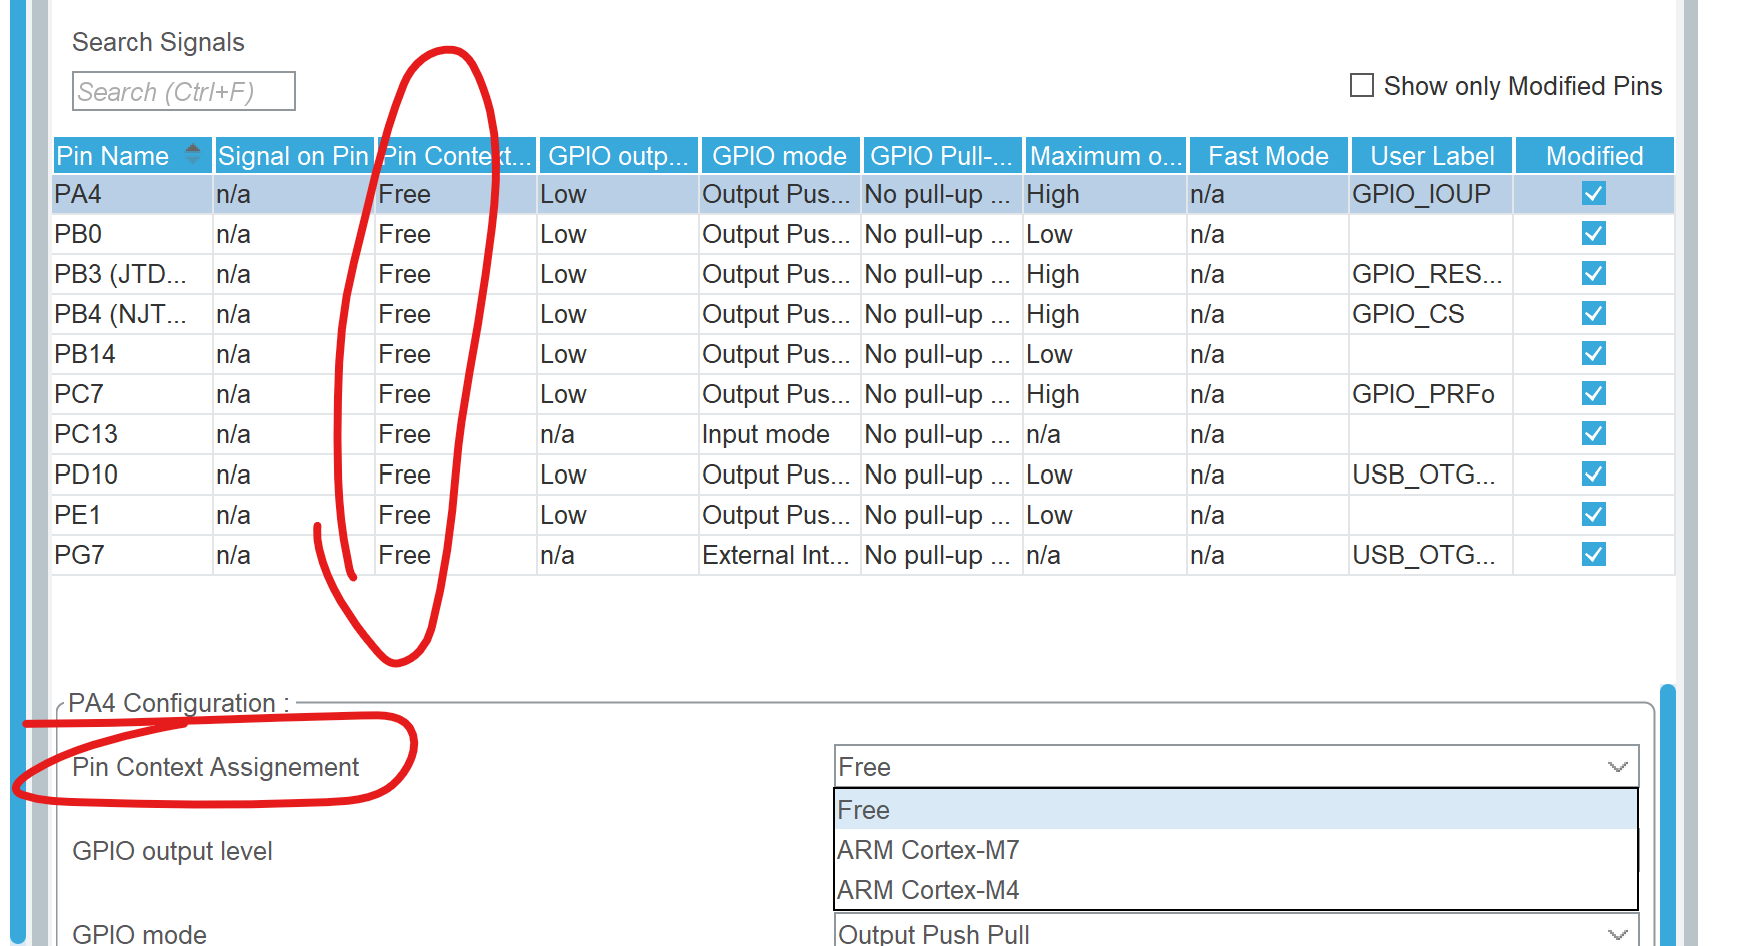Click the User Label column header
1746x946 pixels.
coord(1431,155)
